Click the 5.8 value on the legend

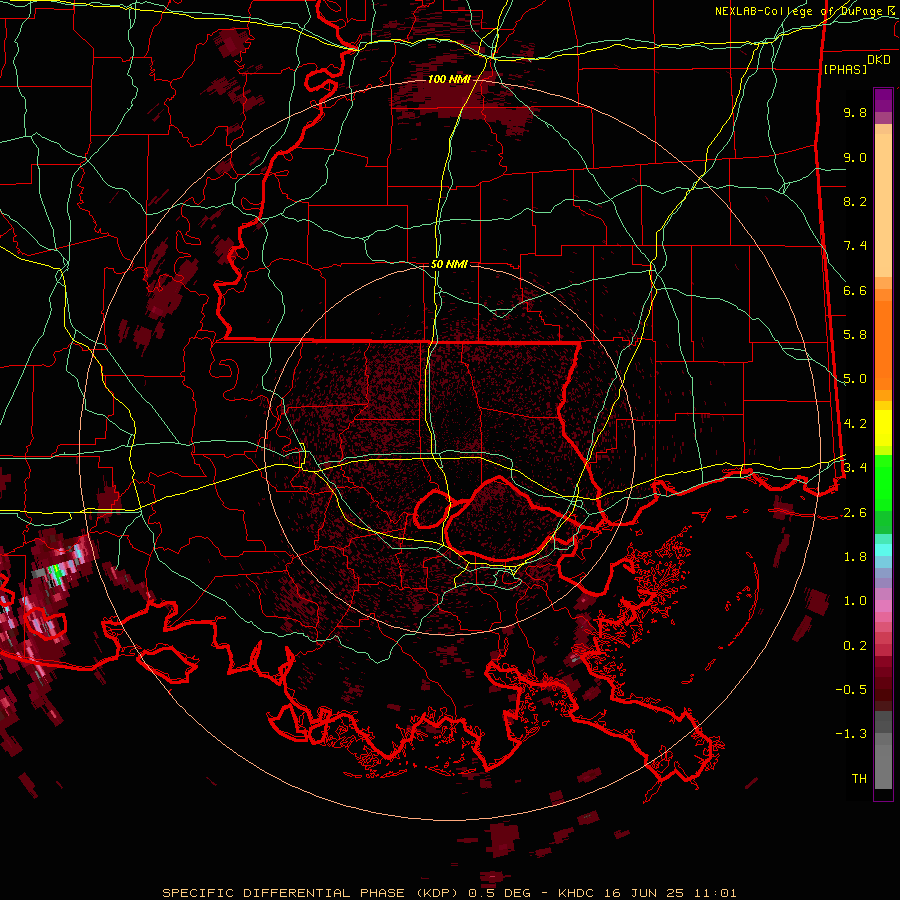[855, 335]
